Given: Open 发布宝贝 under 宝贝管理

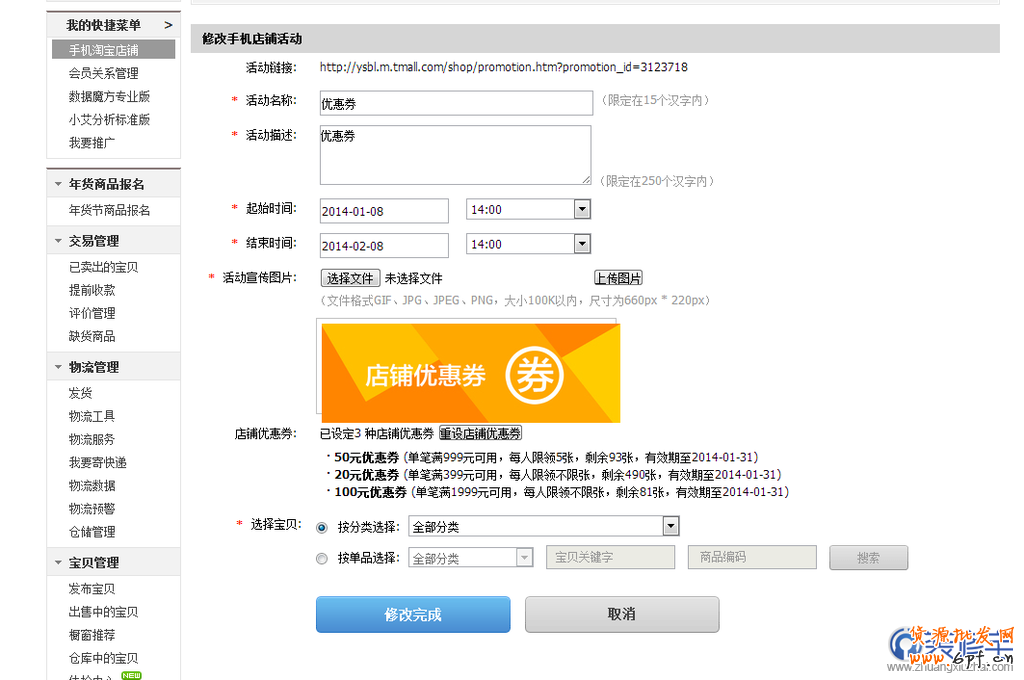Looking at the screenshot, I should (x=92, y=589).
